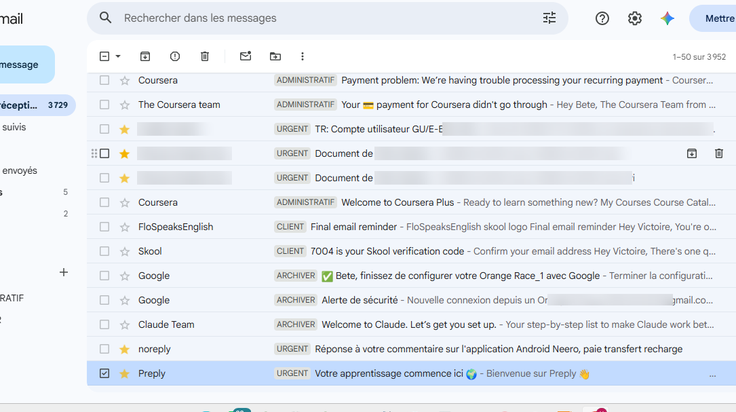Open the envoyés sent folder
This screenshot has width=736, height=412.
[19, 171]
